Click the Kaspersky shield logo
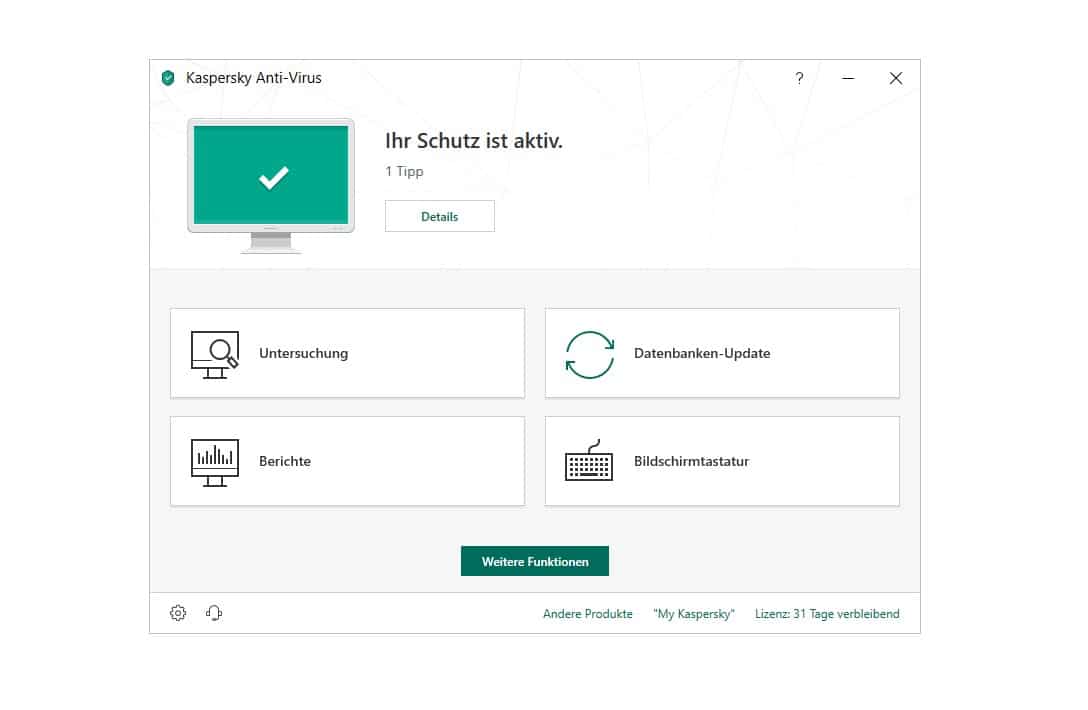This screenshot has width=1088, height=710. (168, 78)
